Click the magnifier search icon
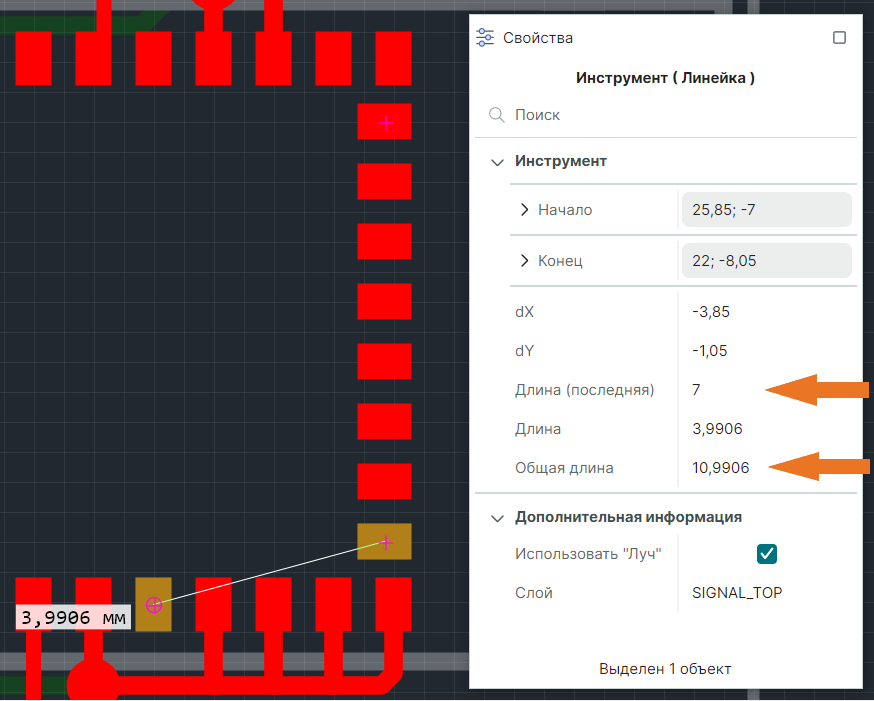Image resolution: width=874 pixels, height=701 pixels. pyautogui.click(x=496, y=115)
